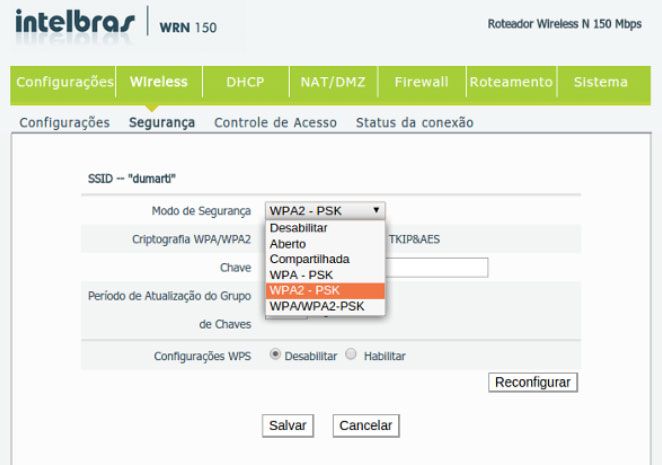Open the wireless Configurações submenu
662x465 pixels.
(x=65, y=123)
